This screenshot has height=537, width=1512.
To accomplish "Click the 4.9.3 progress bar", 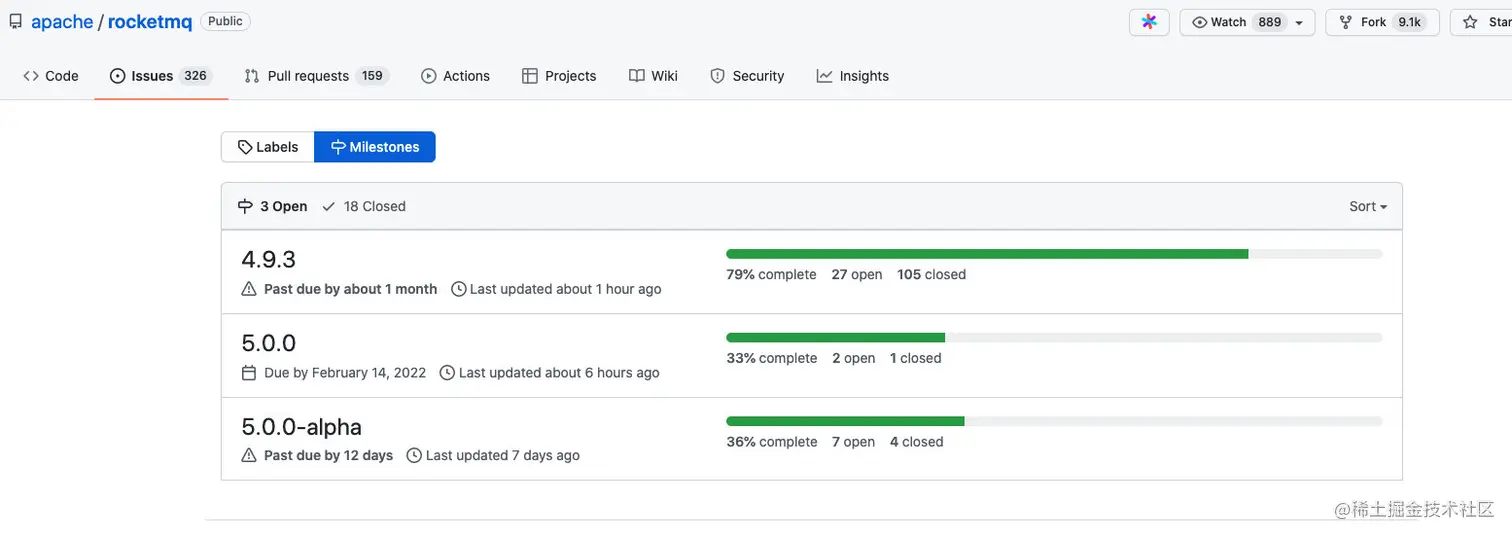I will [x=1054, y=254].
